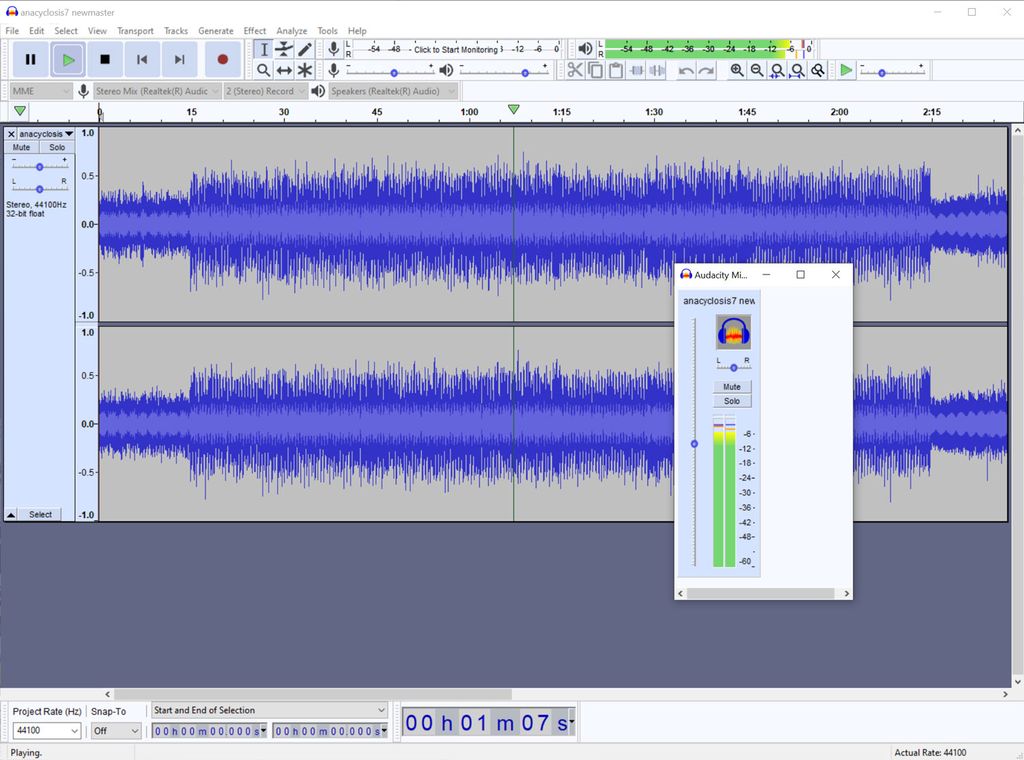This screenshot has width=1024, height=760.
Task: Enable Solo in the Mixer Board
Action: point(732,400)
